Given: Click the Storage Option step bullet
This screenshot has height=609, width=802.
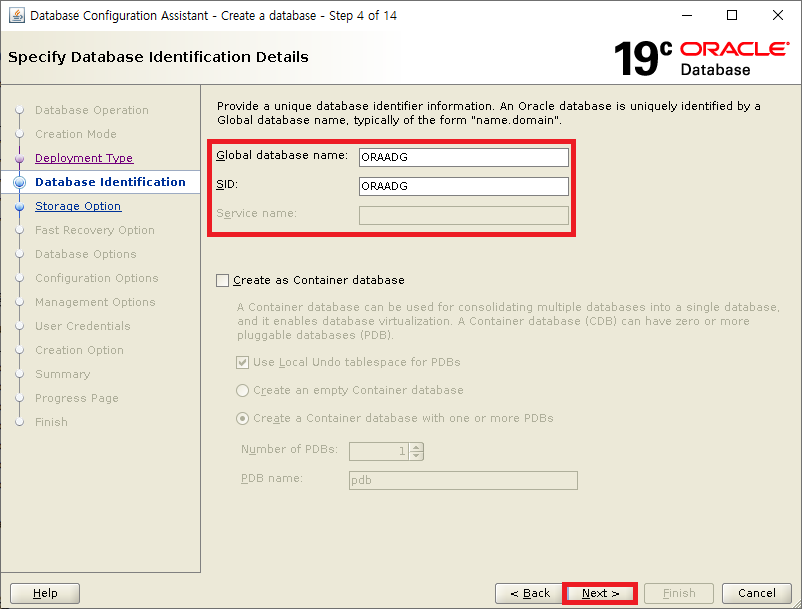Looking at the screenshot, I should click(19, 207).
